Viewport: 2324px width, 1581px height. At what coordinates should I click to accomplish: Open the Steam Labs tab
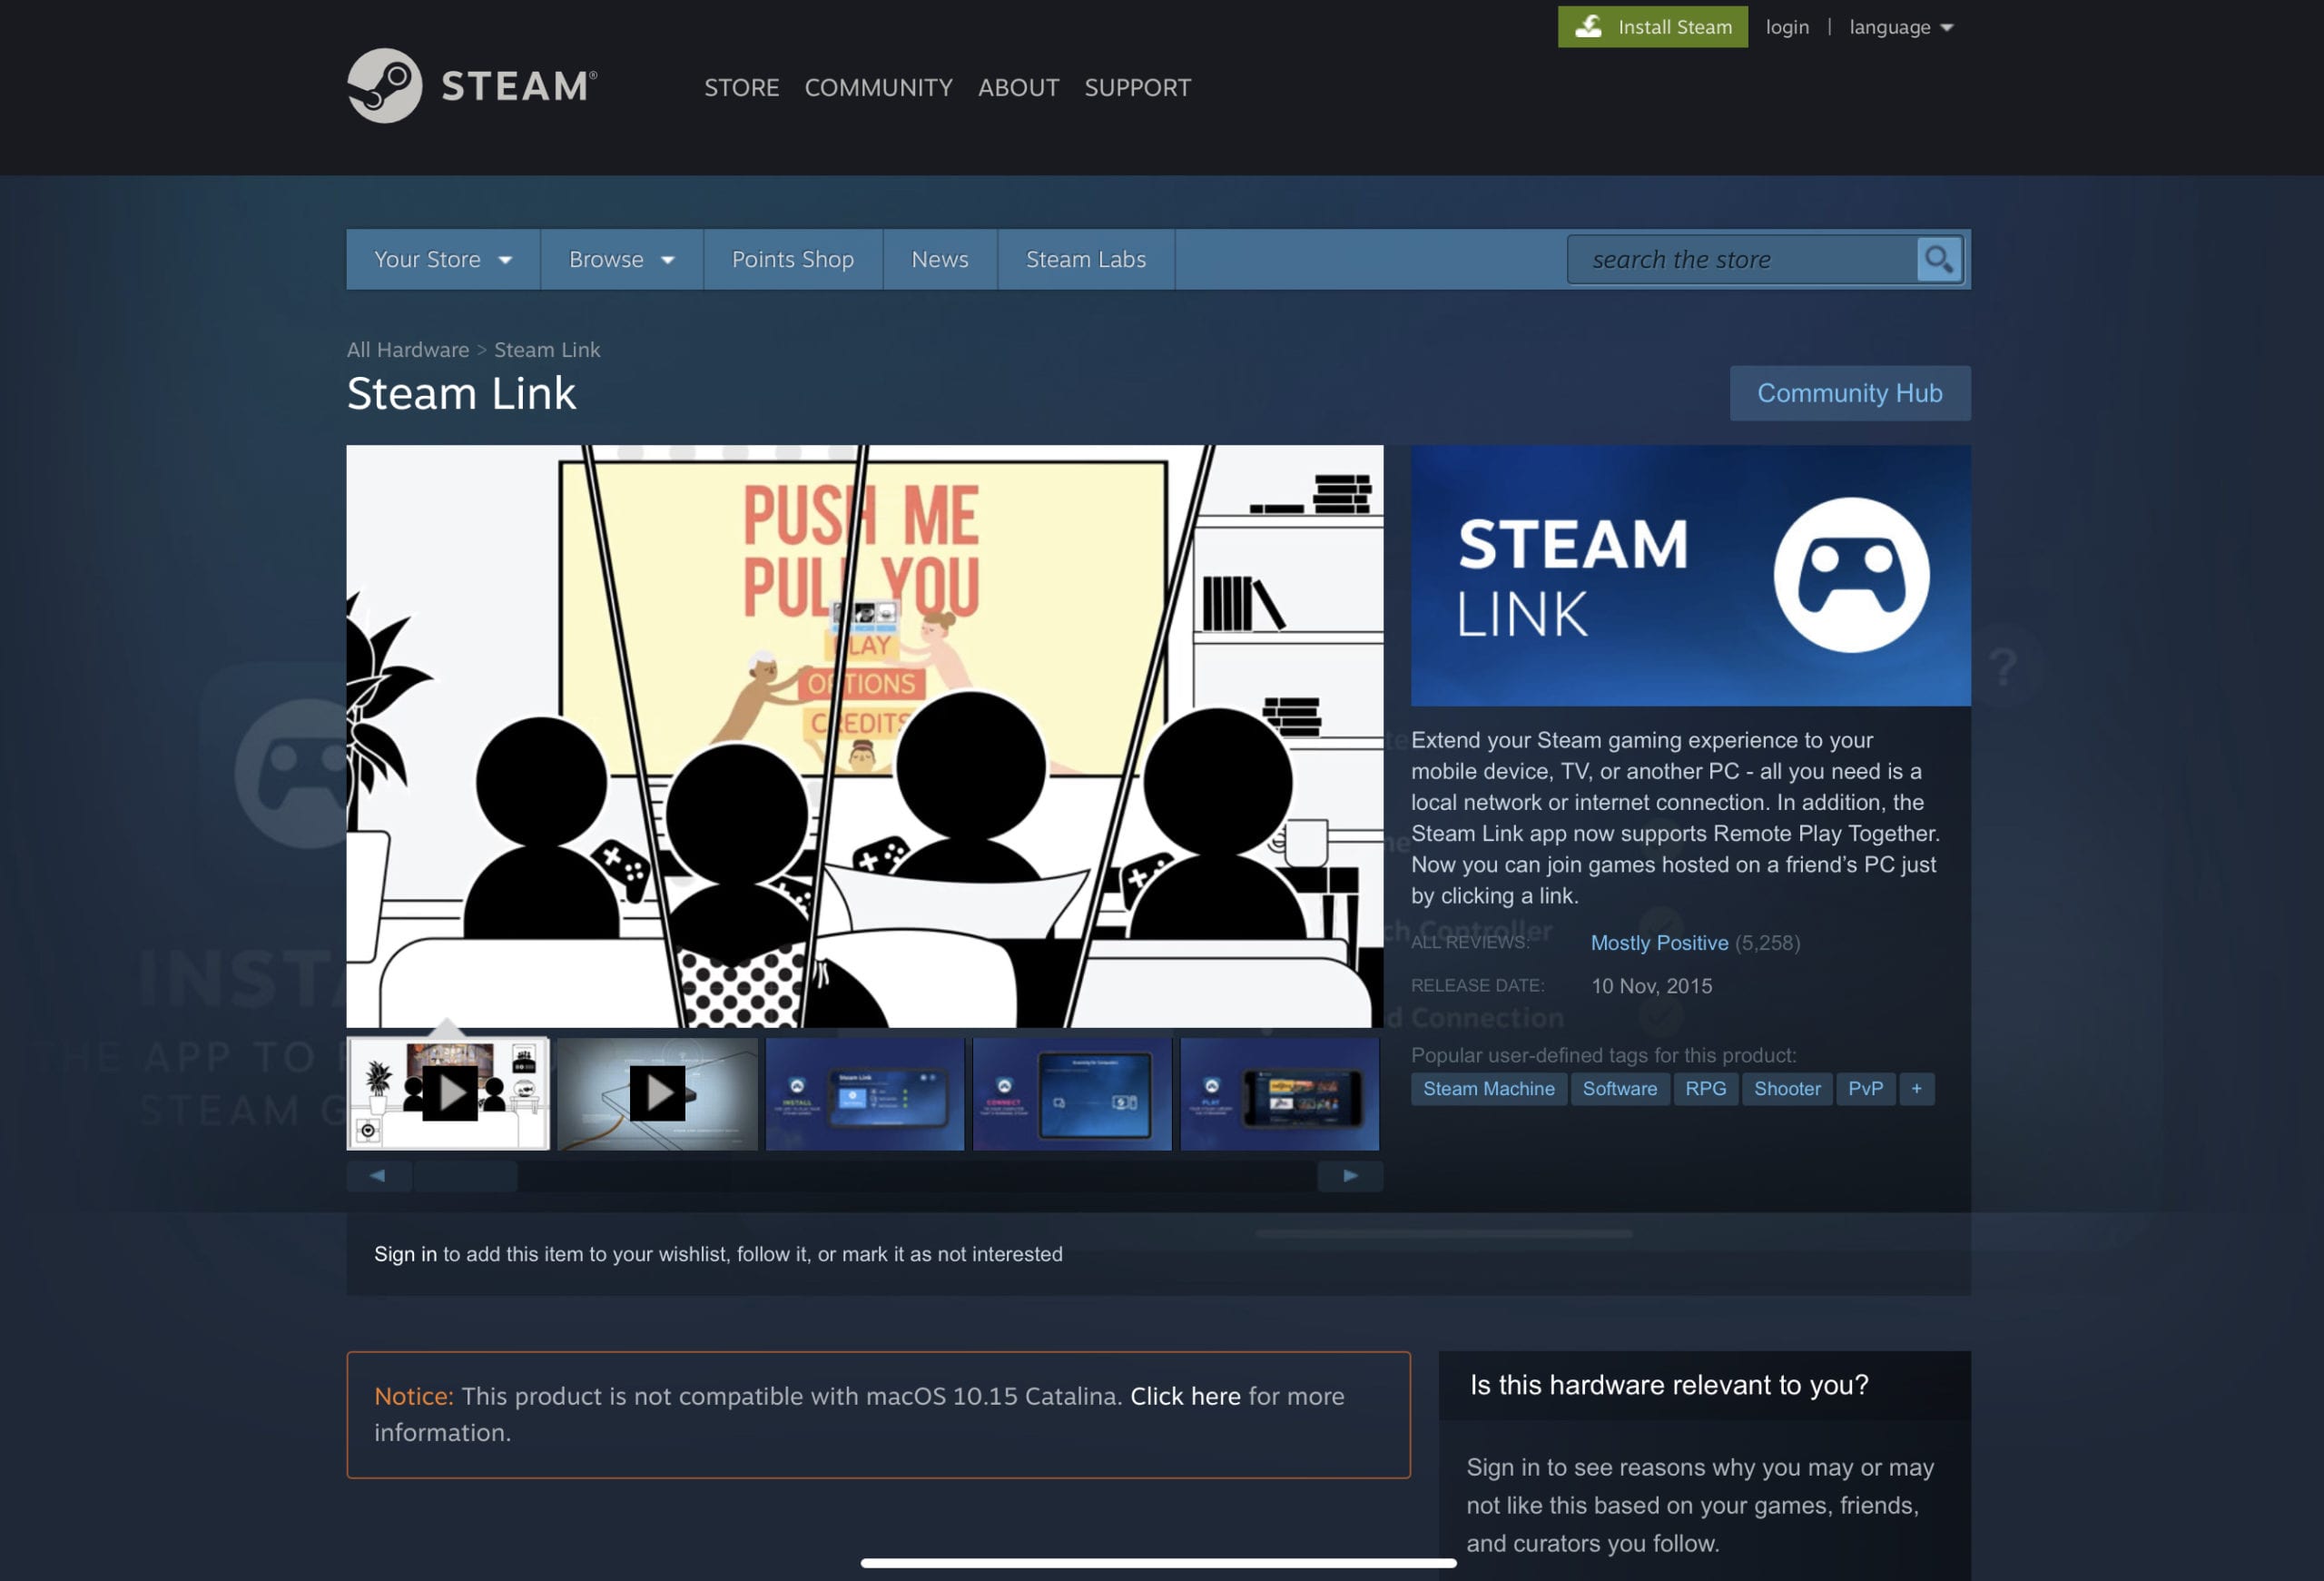click(1085, 259)
